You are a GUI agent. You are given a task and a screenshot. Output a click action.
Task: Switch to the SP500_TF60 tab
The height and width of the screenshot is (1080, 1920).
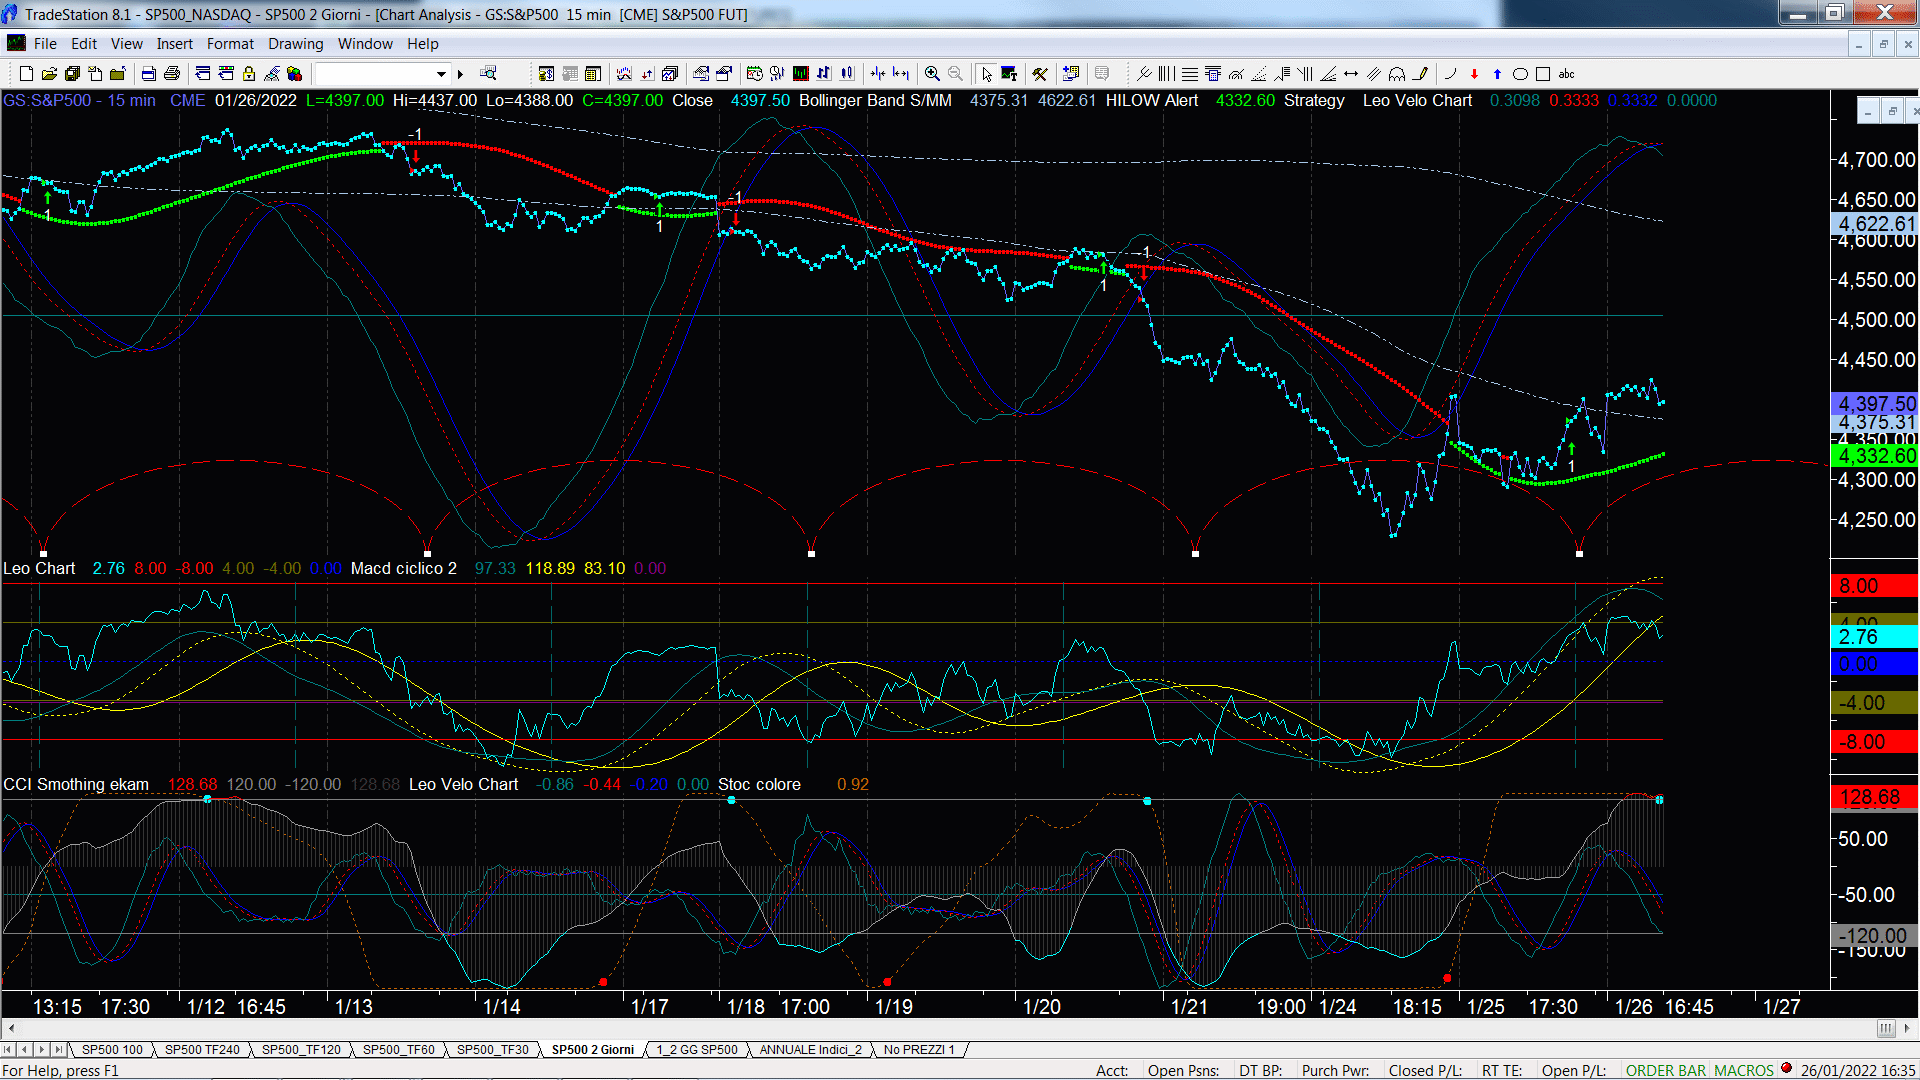coord(398,1049)
